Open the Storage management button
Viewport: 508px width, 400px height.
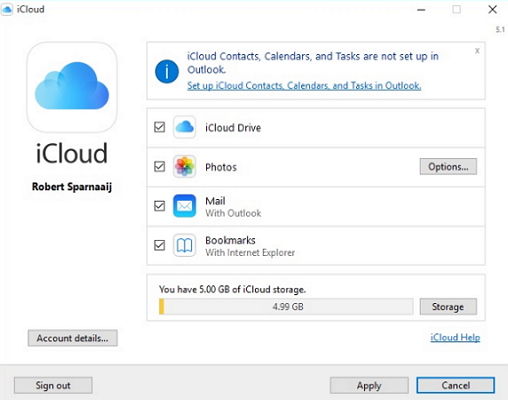tap(448, 306)
